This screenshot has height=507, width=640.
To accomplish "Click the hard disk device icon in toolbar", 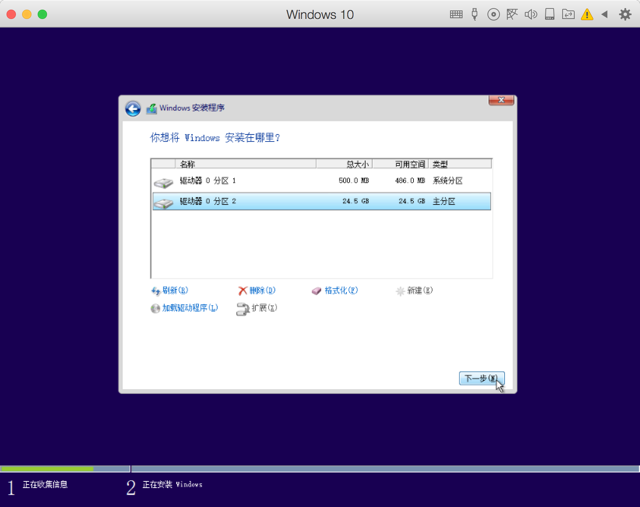I will coord(550,15).
